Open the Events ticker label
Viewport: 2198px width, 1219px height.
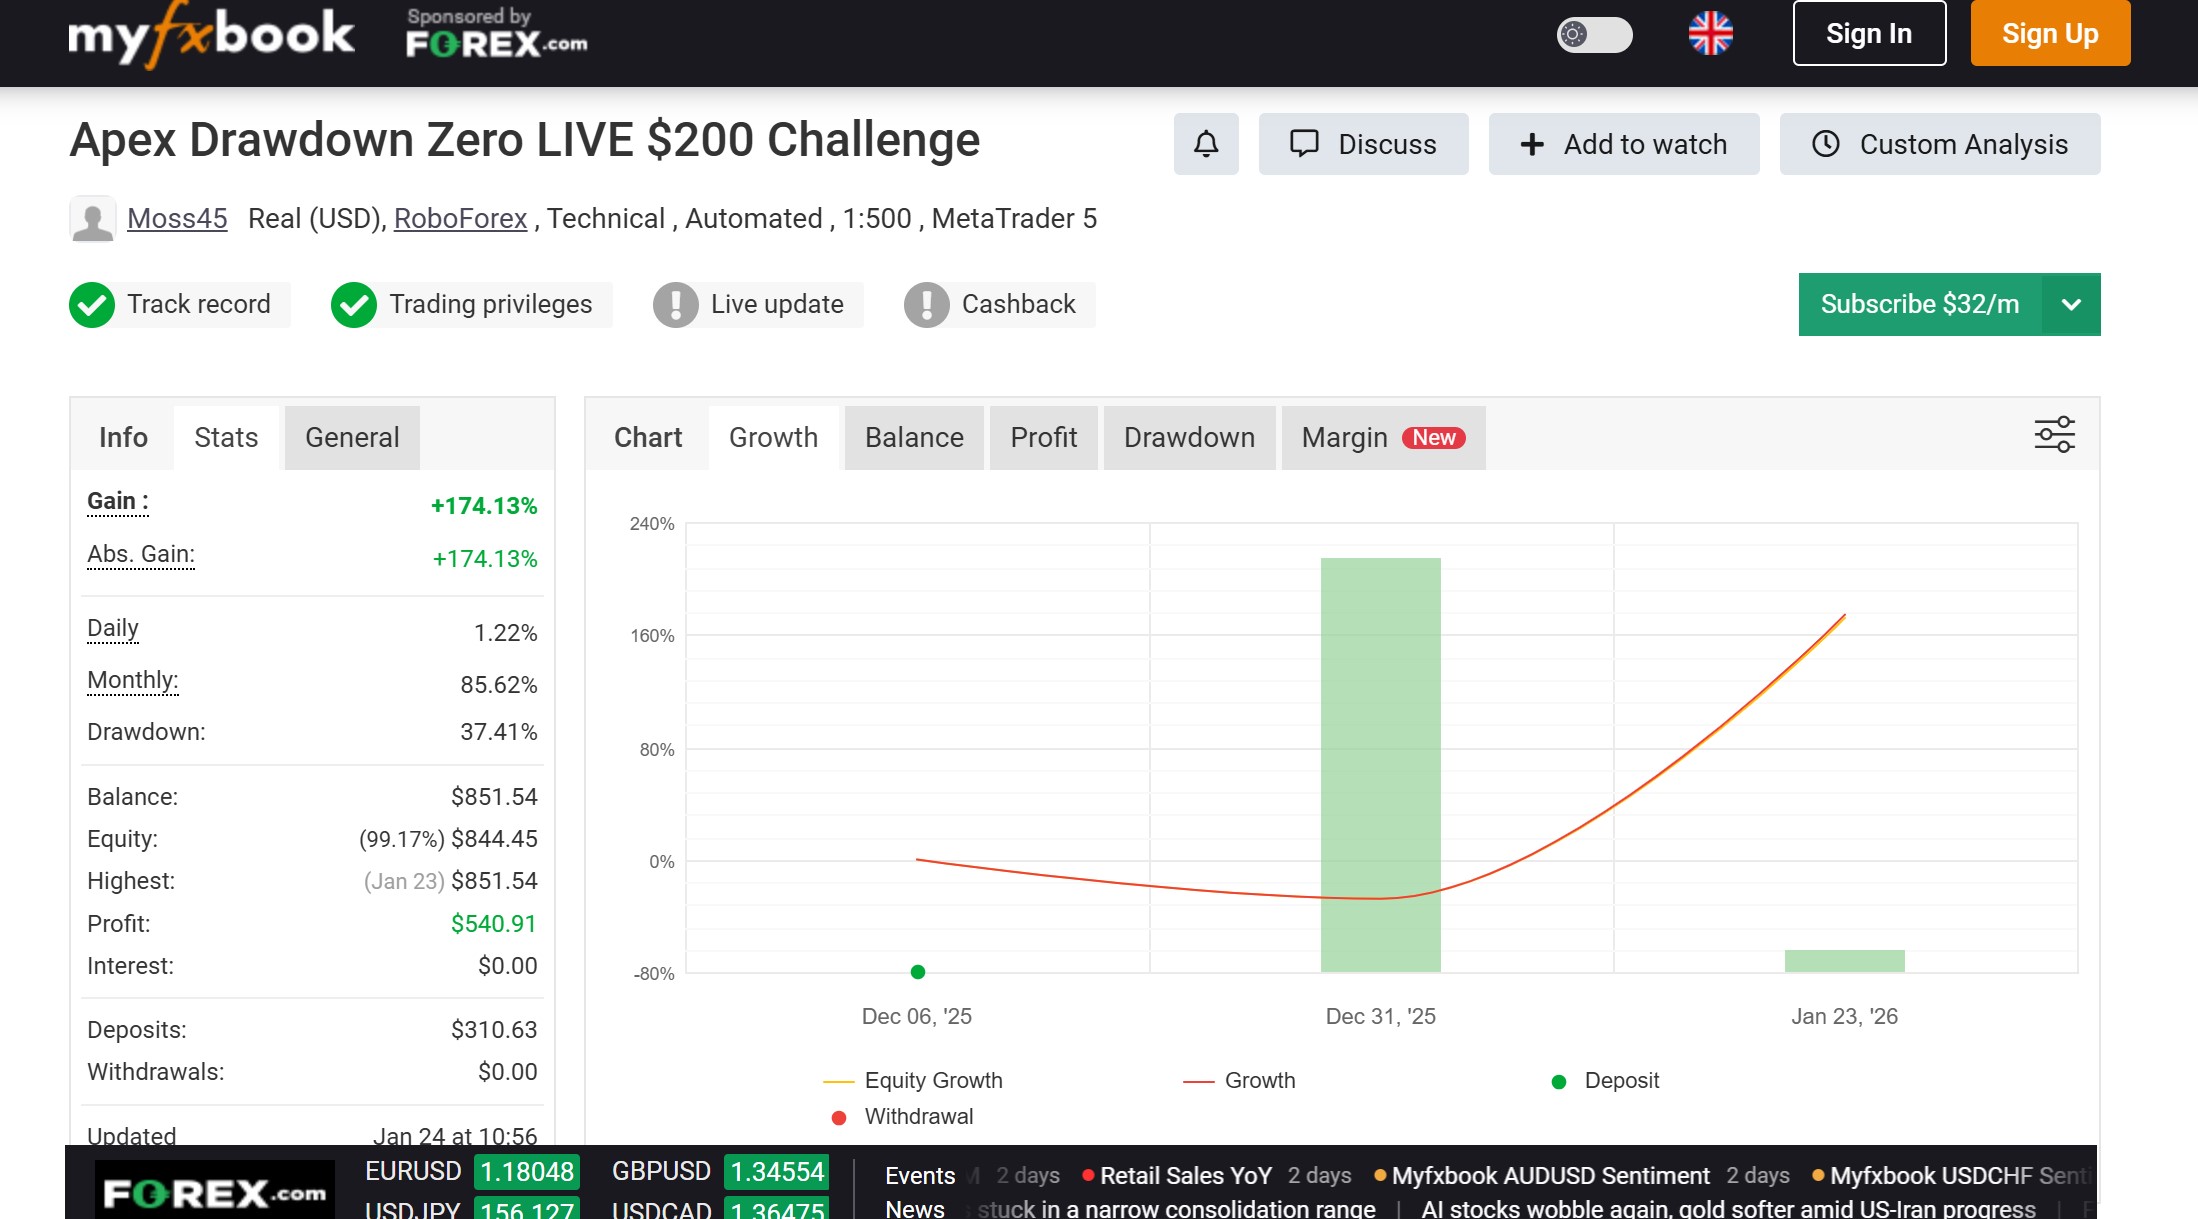920,1176
